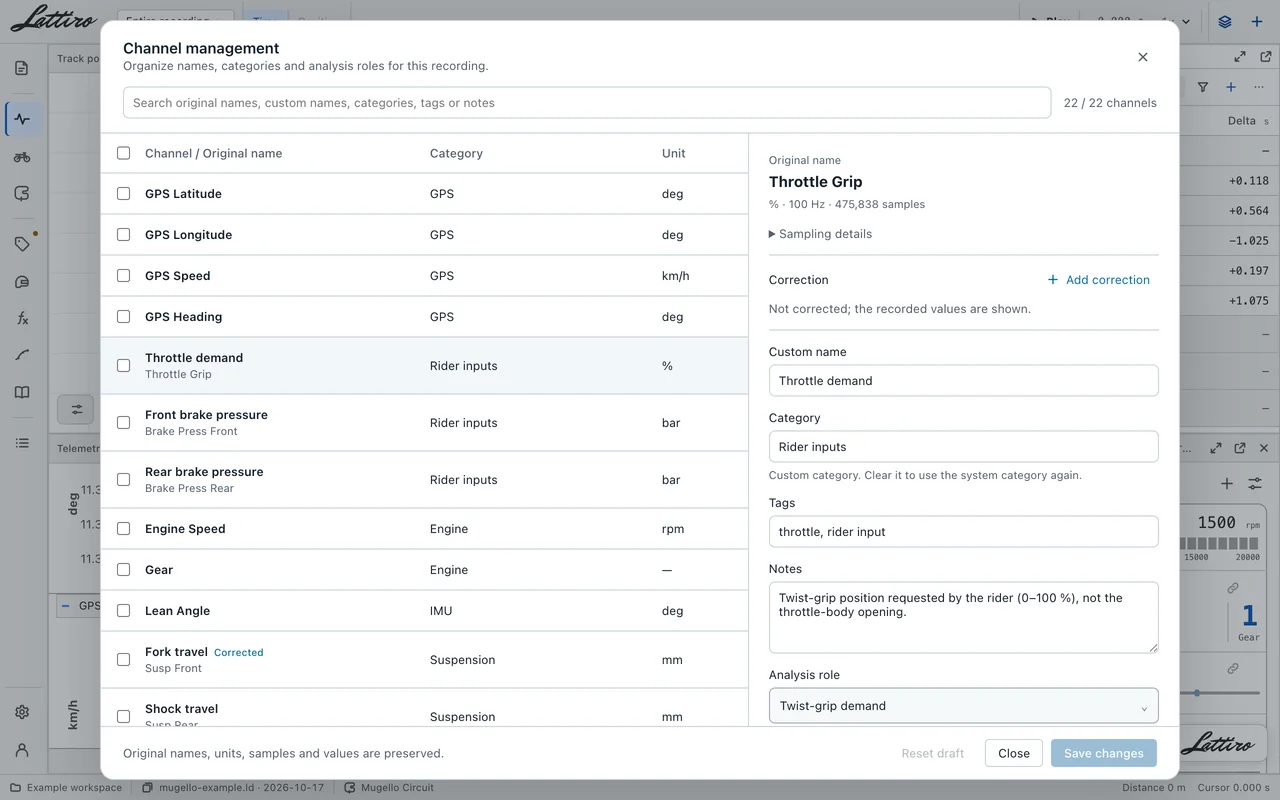Open the document sidebar icon
This screenshot has height=800, width=1280.
pos(22,68)
